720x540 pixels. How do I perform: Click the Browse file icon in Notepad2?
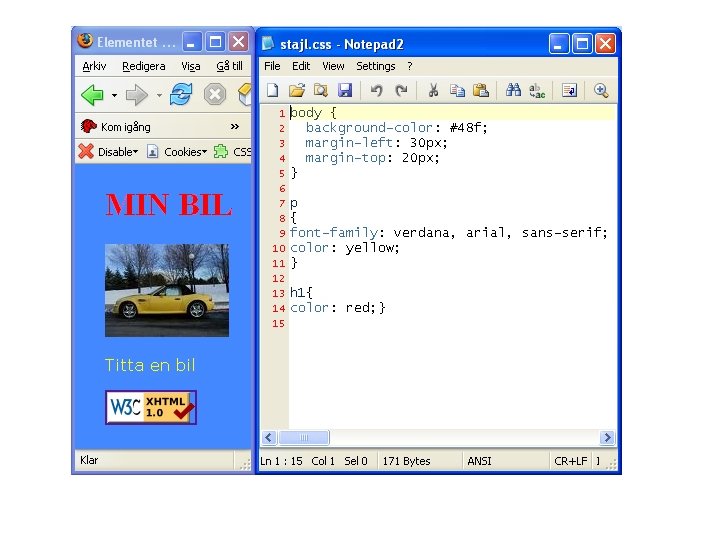pyautogui.click(x=321, y=90)
